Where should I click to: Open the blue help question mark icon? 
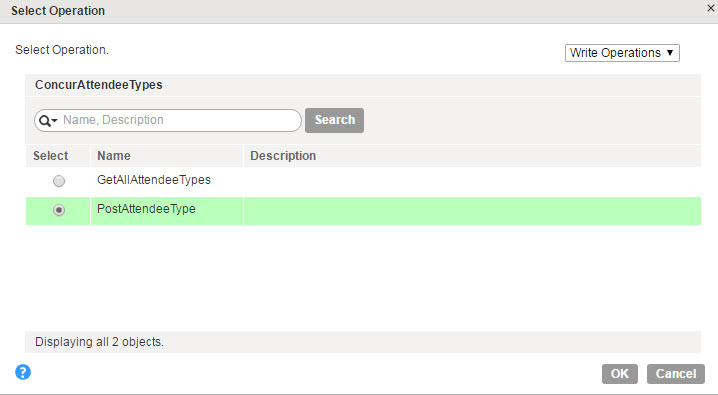coord(23,372)
